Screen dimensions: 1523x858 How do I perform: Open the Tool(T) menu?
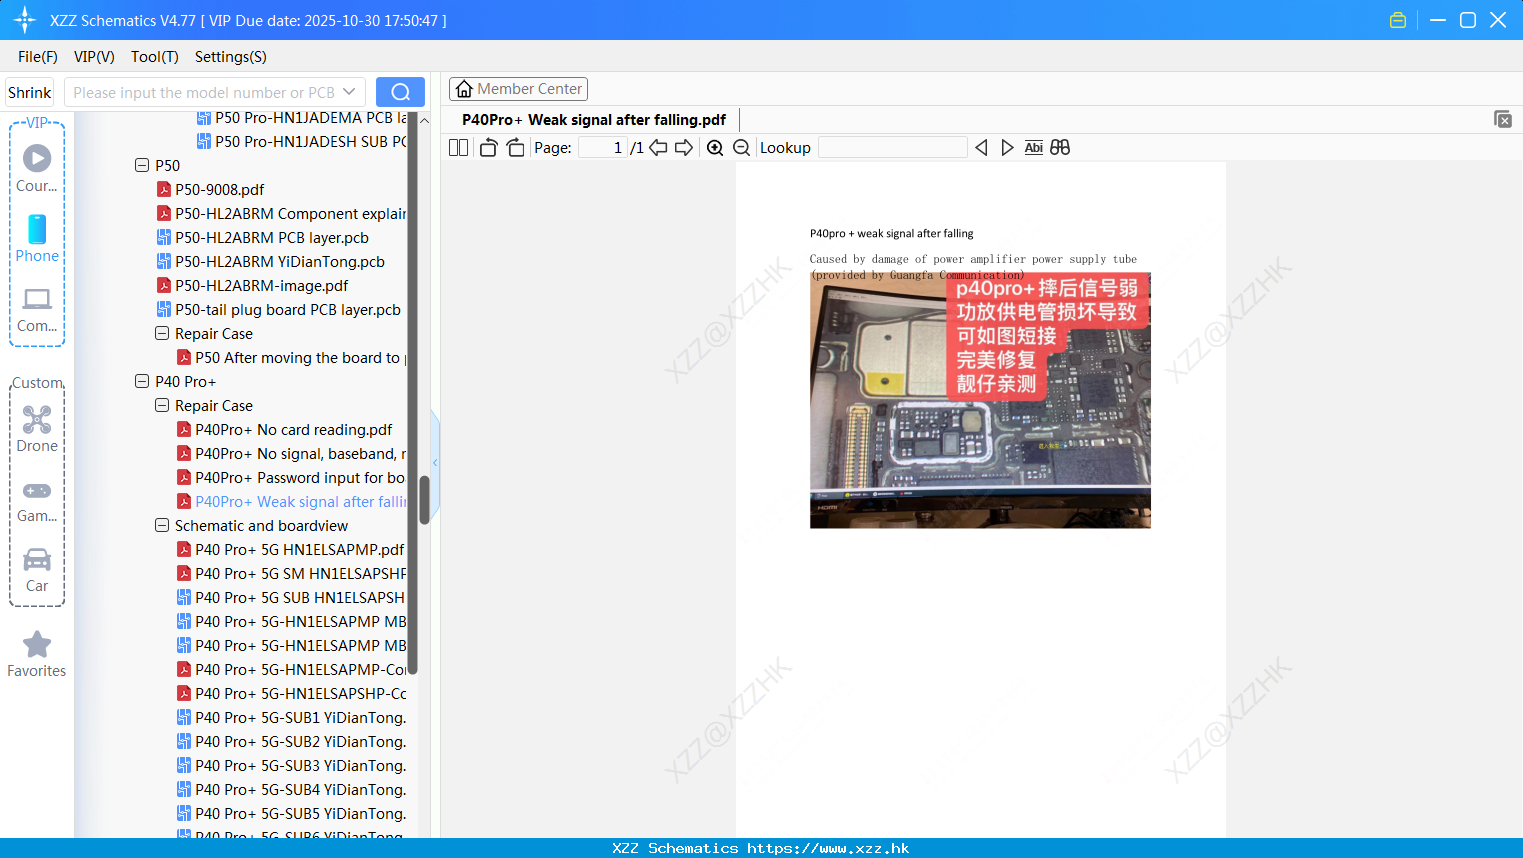tap(155, 57)
